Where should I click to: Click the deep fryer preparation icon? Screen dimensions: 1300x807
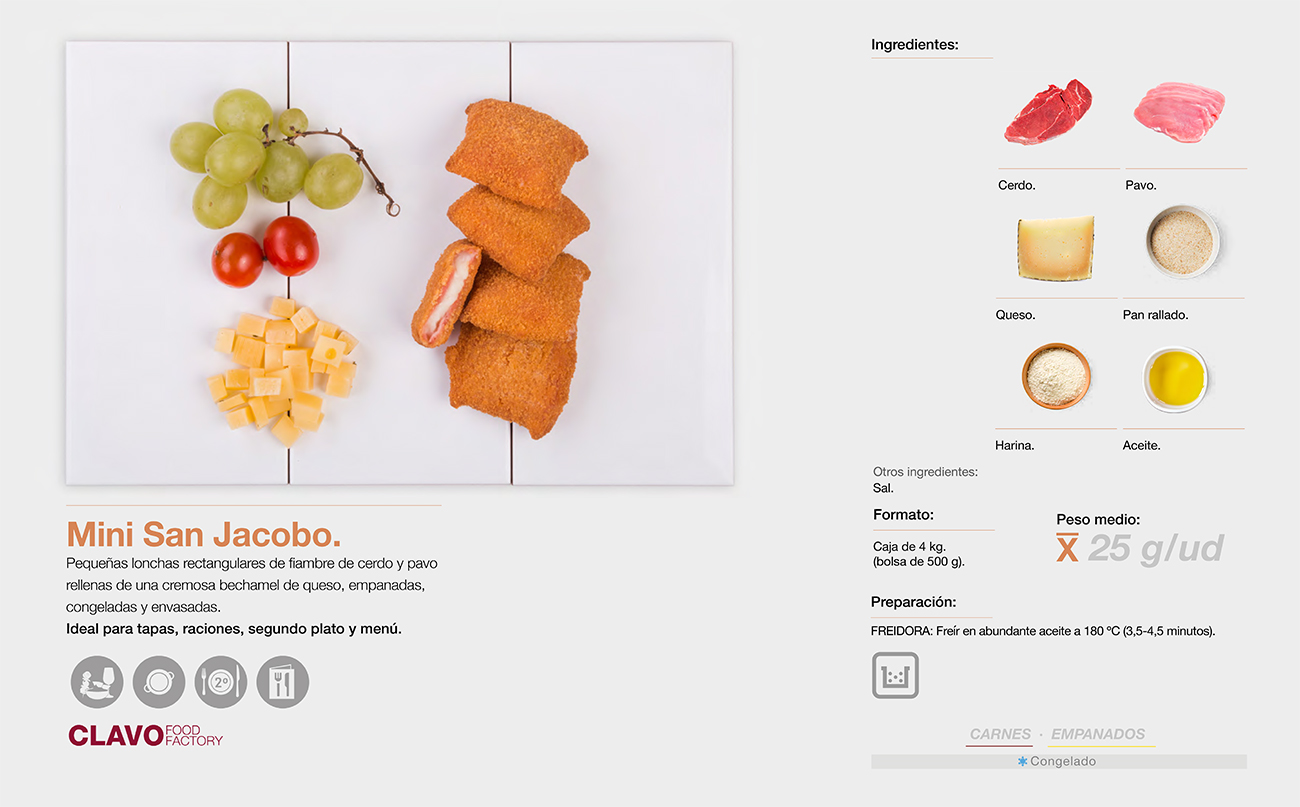[x=895, y=675]
